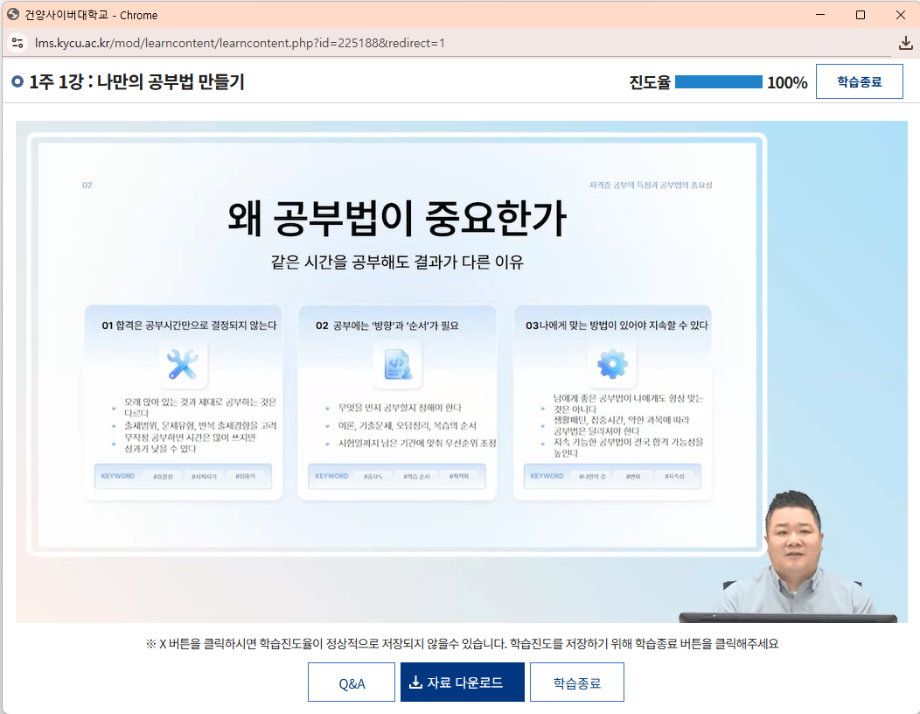Click the bottom 학습종료 button

[x=577, y=682]
